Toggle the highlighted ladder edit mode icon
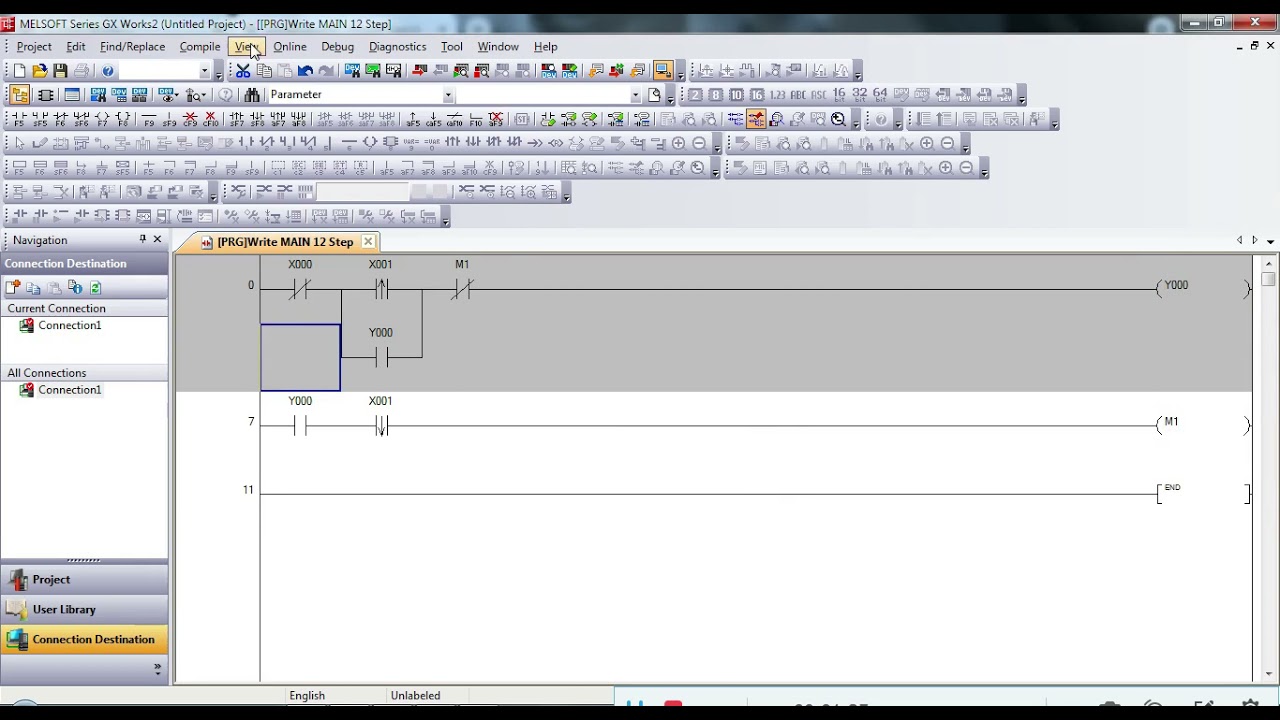The image size is (1280, 720). tap(756, 119)
